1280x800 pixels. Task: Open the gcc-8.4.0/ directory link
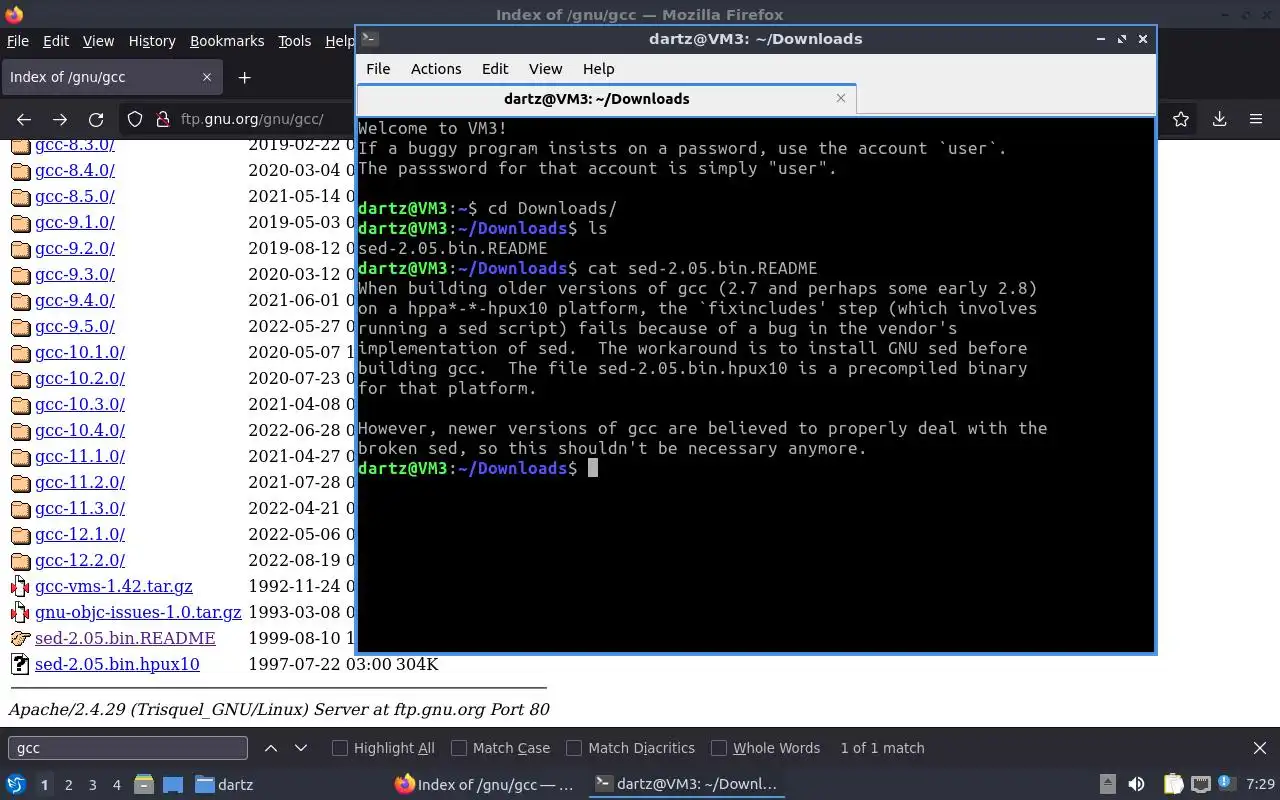coord(75,170)
